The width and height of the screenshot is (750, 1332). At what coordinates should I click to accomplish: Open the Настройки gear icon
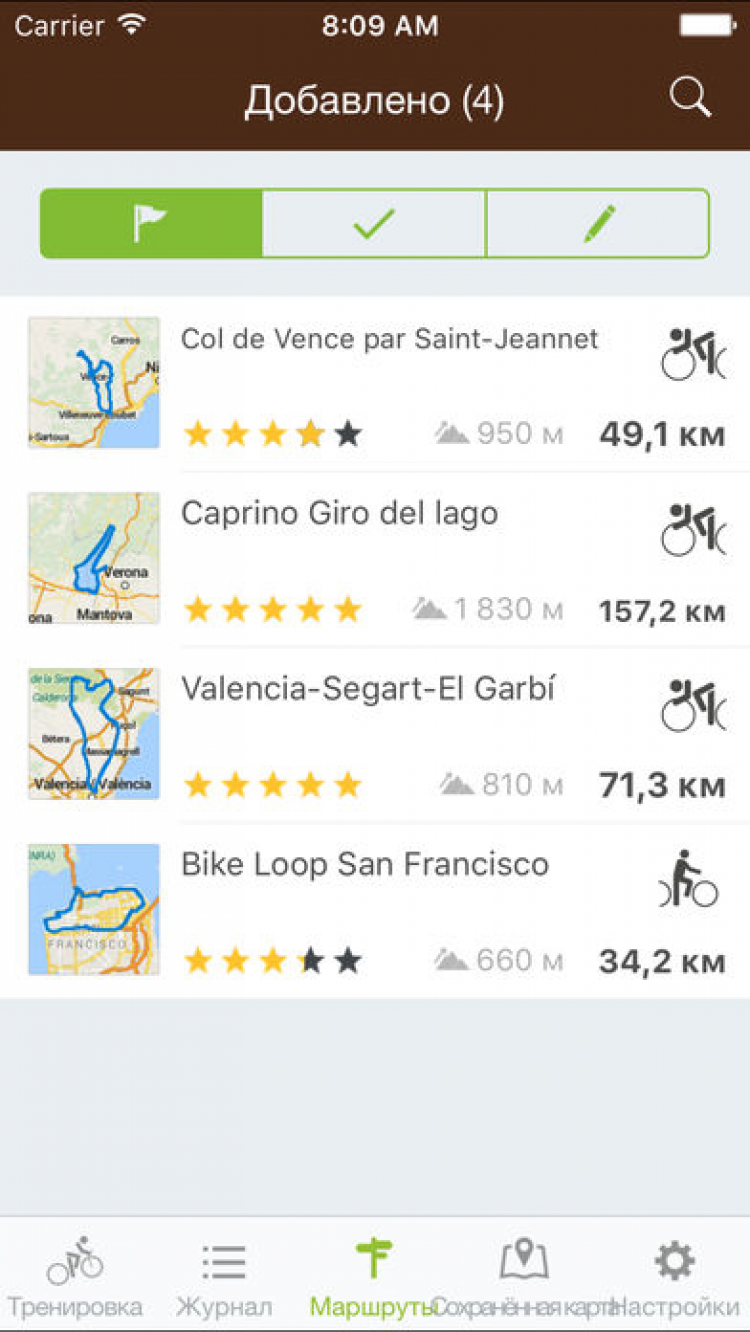674,1260
